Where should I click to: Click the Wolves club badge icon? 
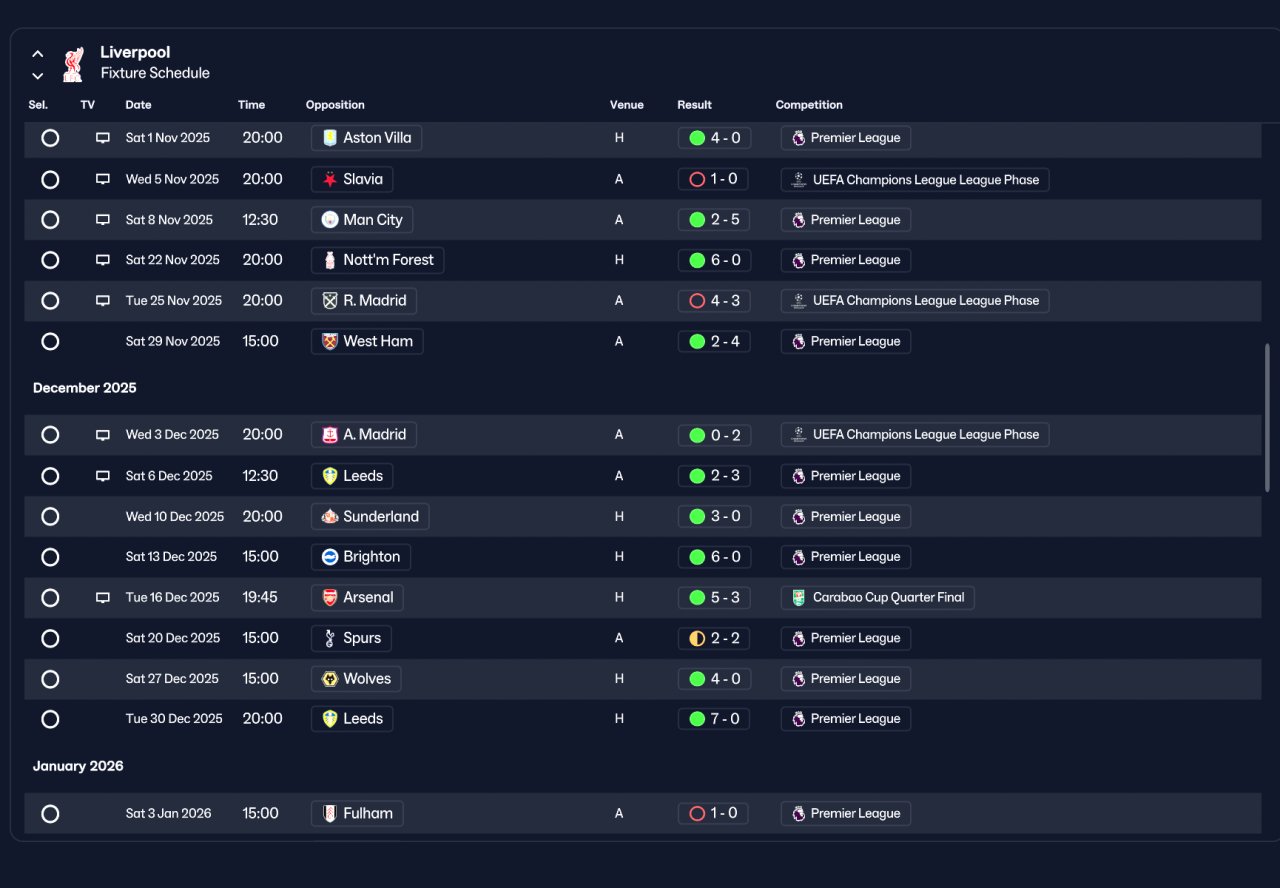pos(330,679)
